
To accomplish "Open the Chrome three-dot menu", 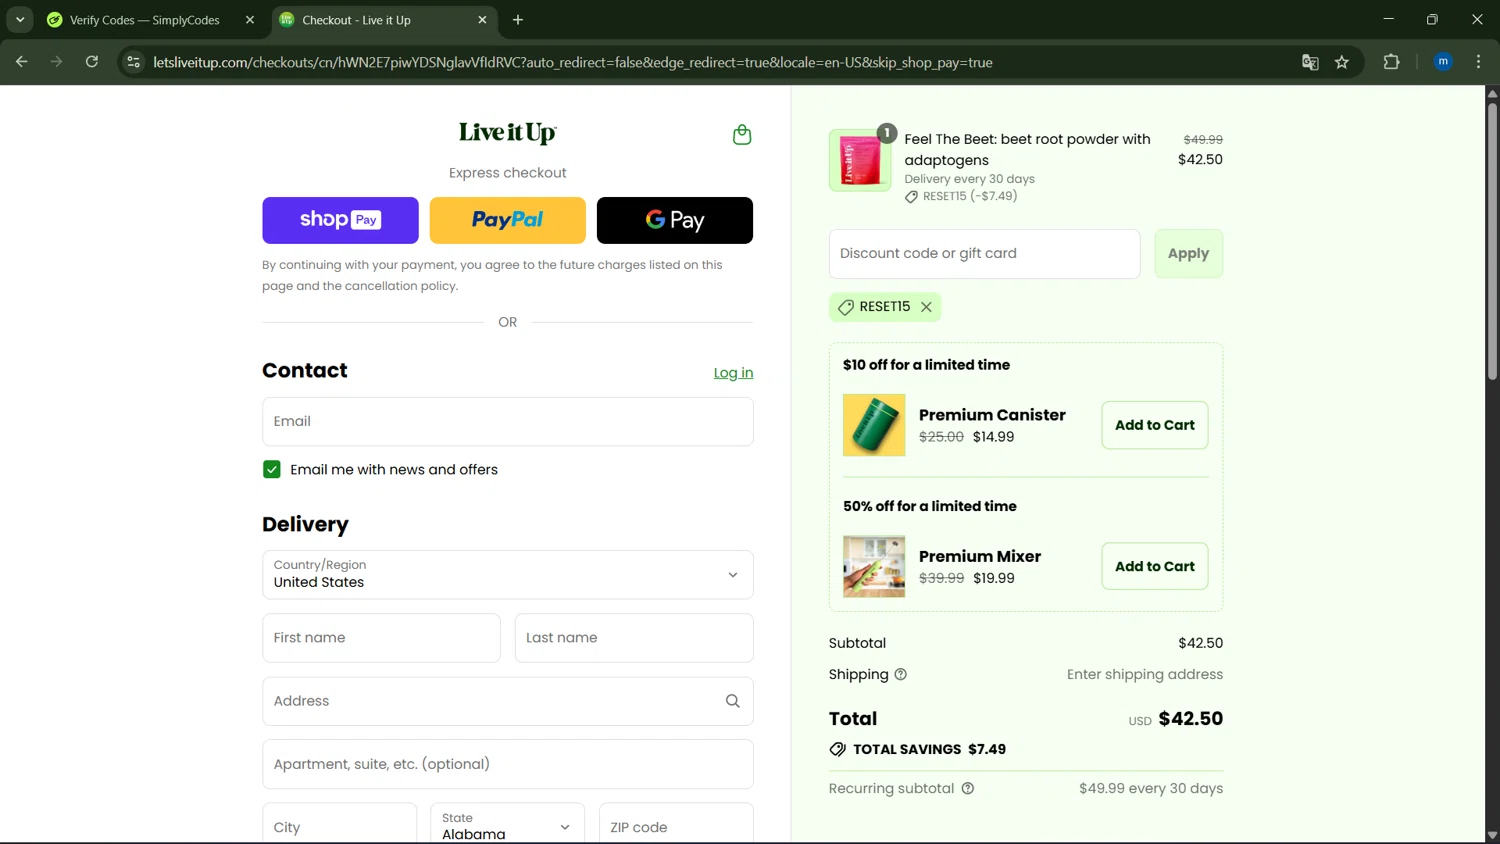I will click(x=1478, y=62).
